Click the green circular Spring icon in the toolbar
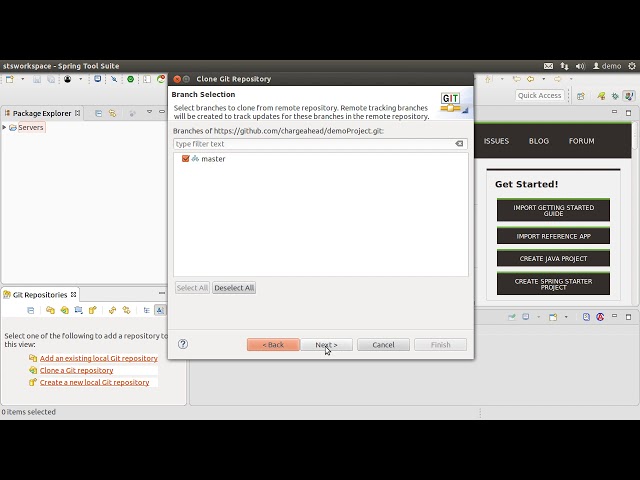Viewport: 640px width, 480px height. pyautogui.click(x=131, y=79)
